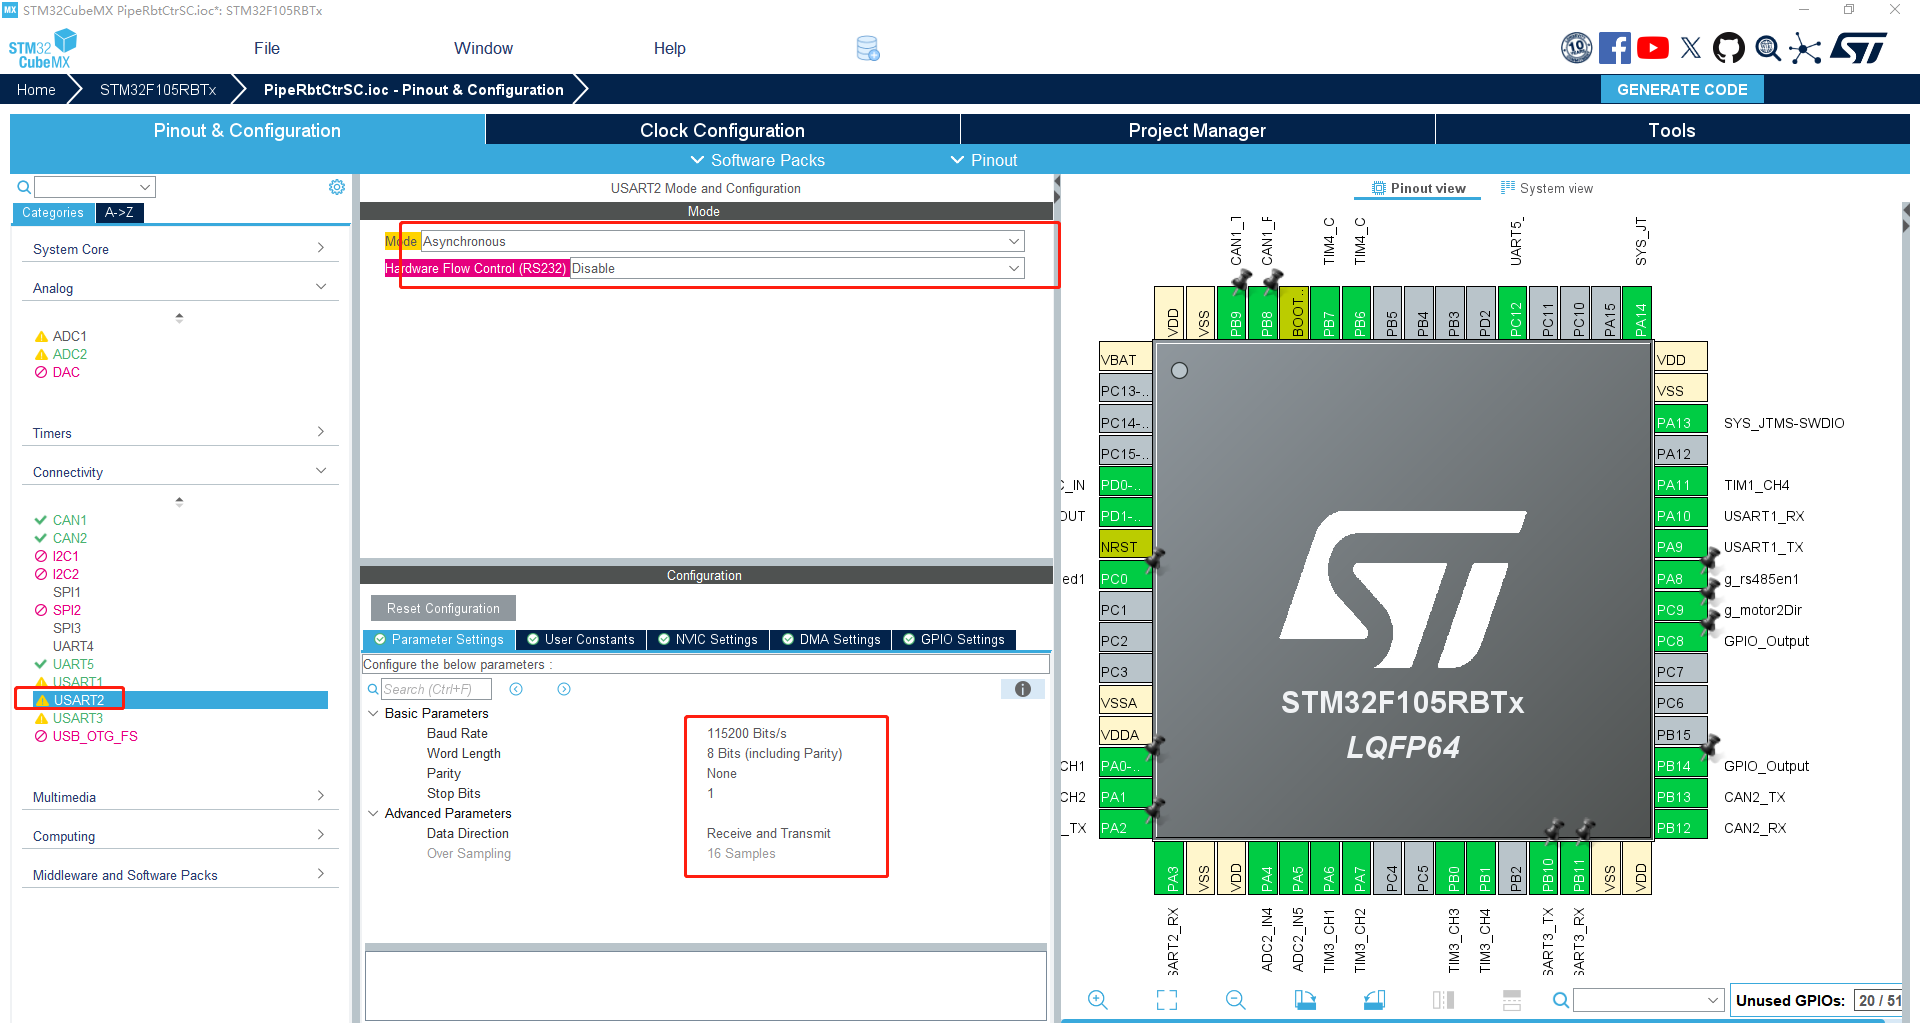
Task: Fit the chip view to window
Action: (1167, 1000)
